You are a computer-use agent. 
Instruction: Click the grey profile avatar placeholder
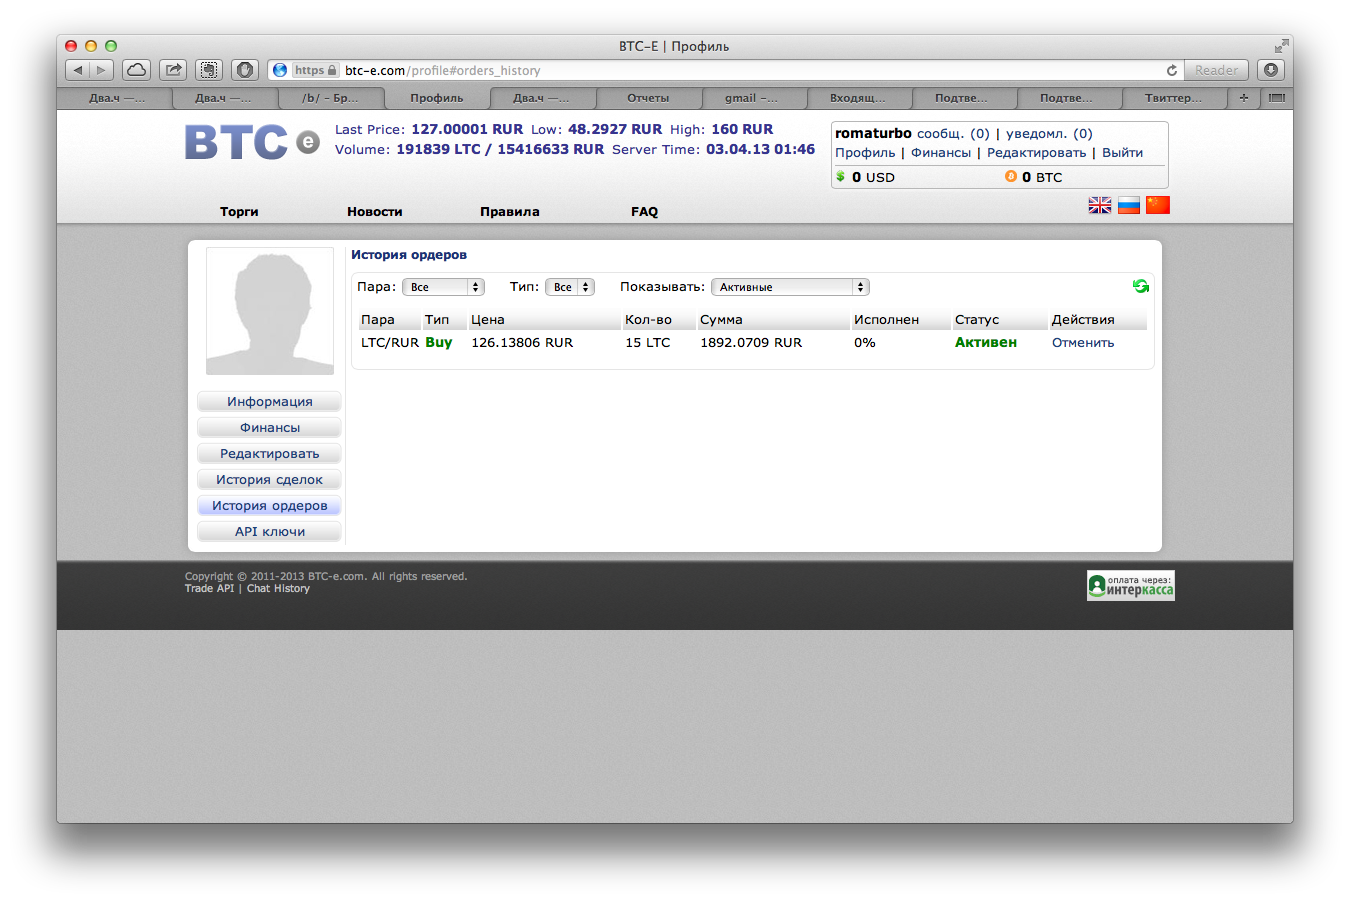[x=270, y=311]
